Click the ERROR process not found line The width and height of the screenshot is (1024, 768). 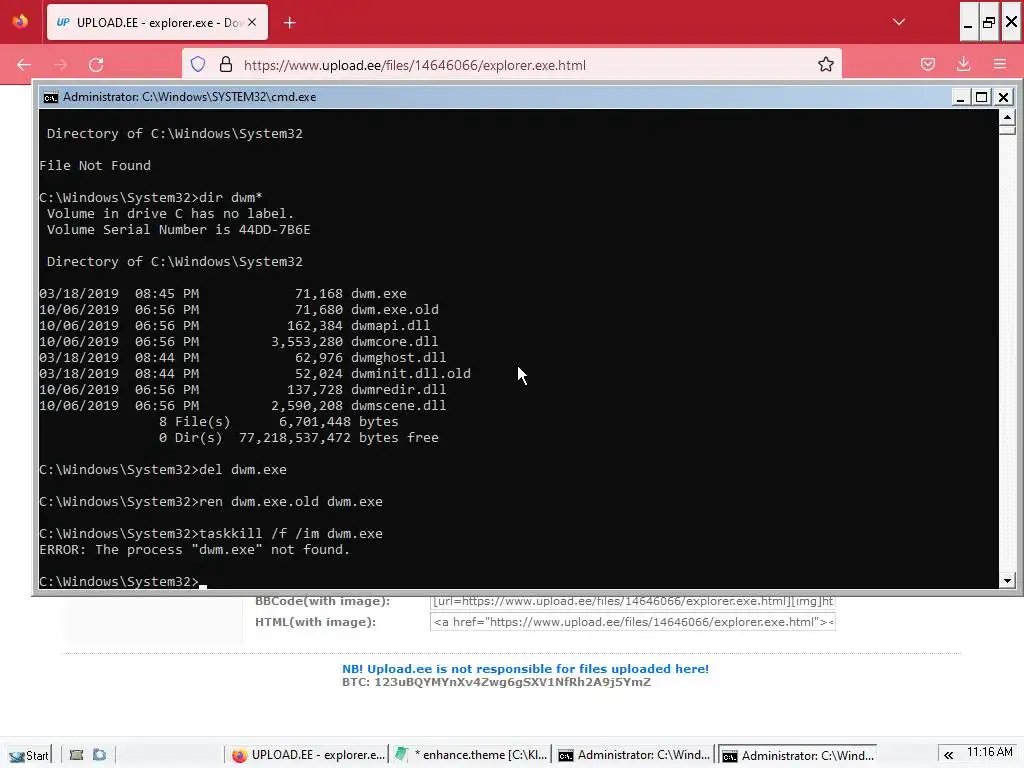click(195, 550)
